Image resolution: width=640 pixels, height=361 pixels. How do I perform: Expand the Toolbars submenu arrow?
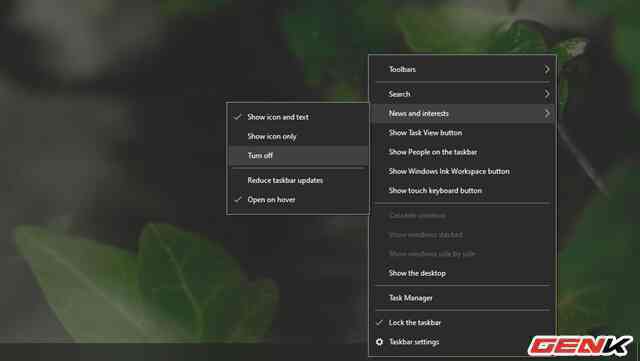pyautogui.click(x=547, y=70)
